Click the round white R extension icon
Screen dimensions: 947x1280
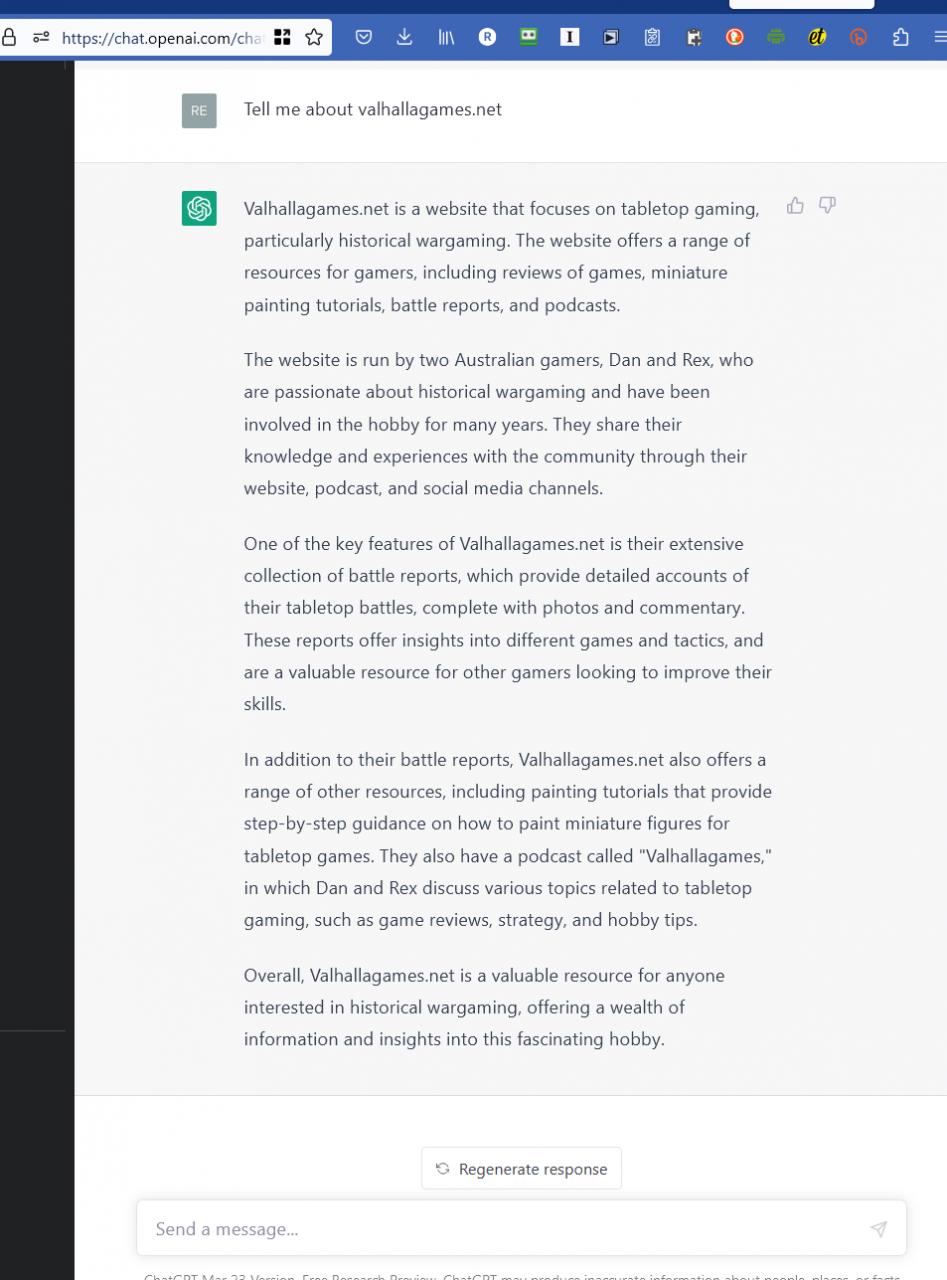[x=487, y=38]
